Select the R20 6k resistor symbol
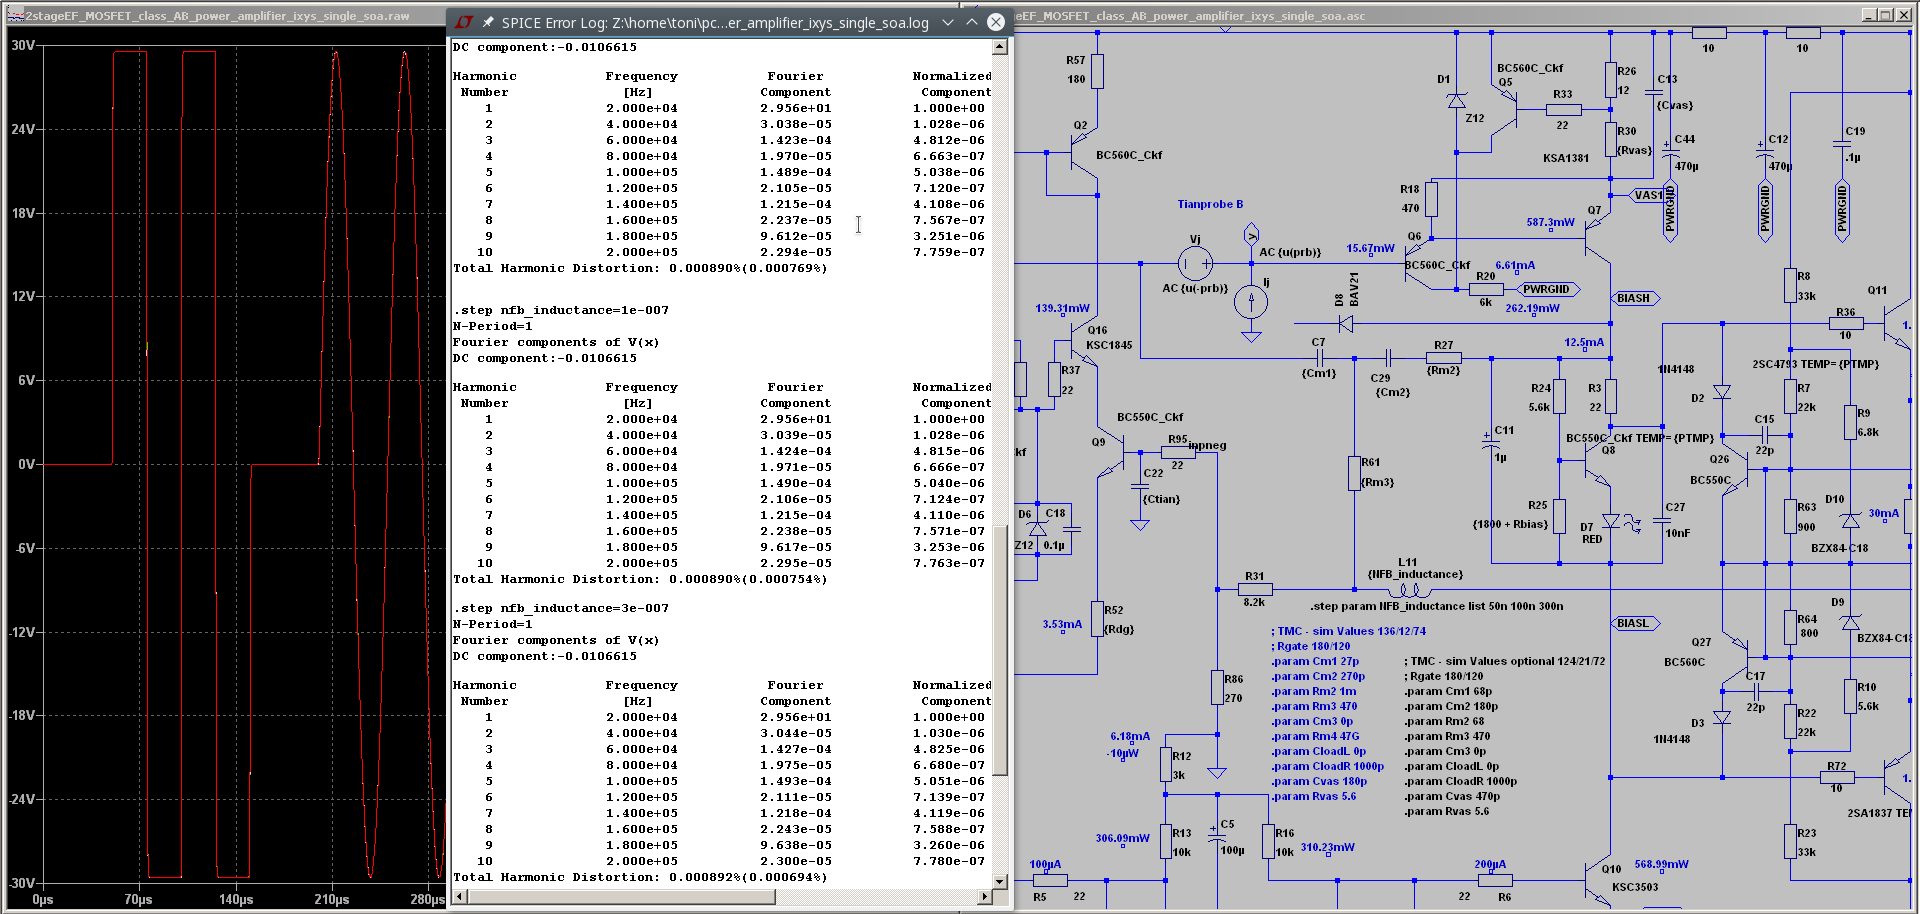1920x914 pixels. click(1487, 289)
